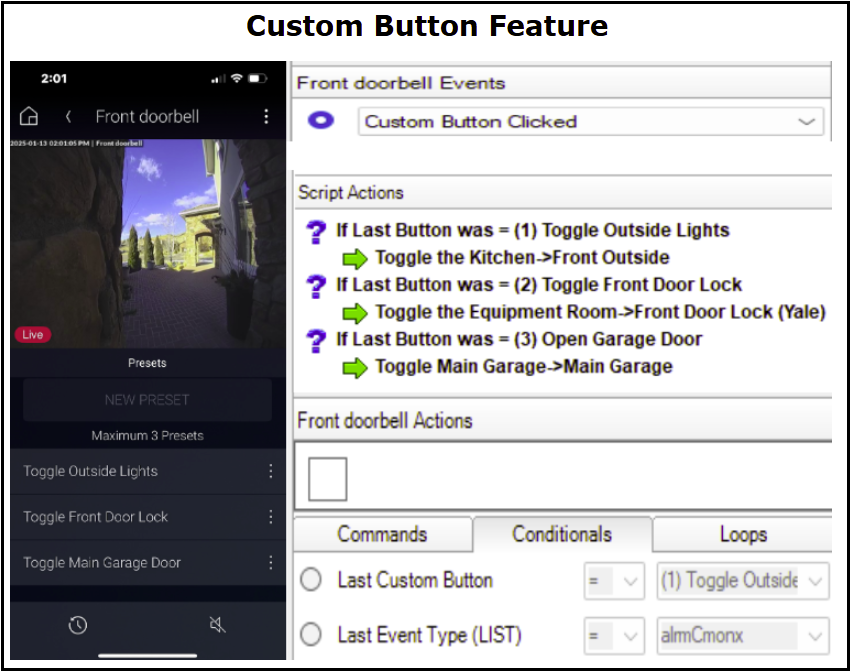Open the (1) Toggle Outside value dropdown
Screen dimensions: 851x672
point(816,581)
